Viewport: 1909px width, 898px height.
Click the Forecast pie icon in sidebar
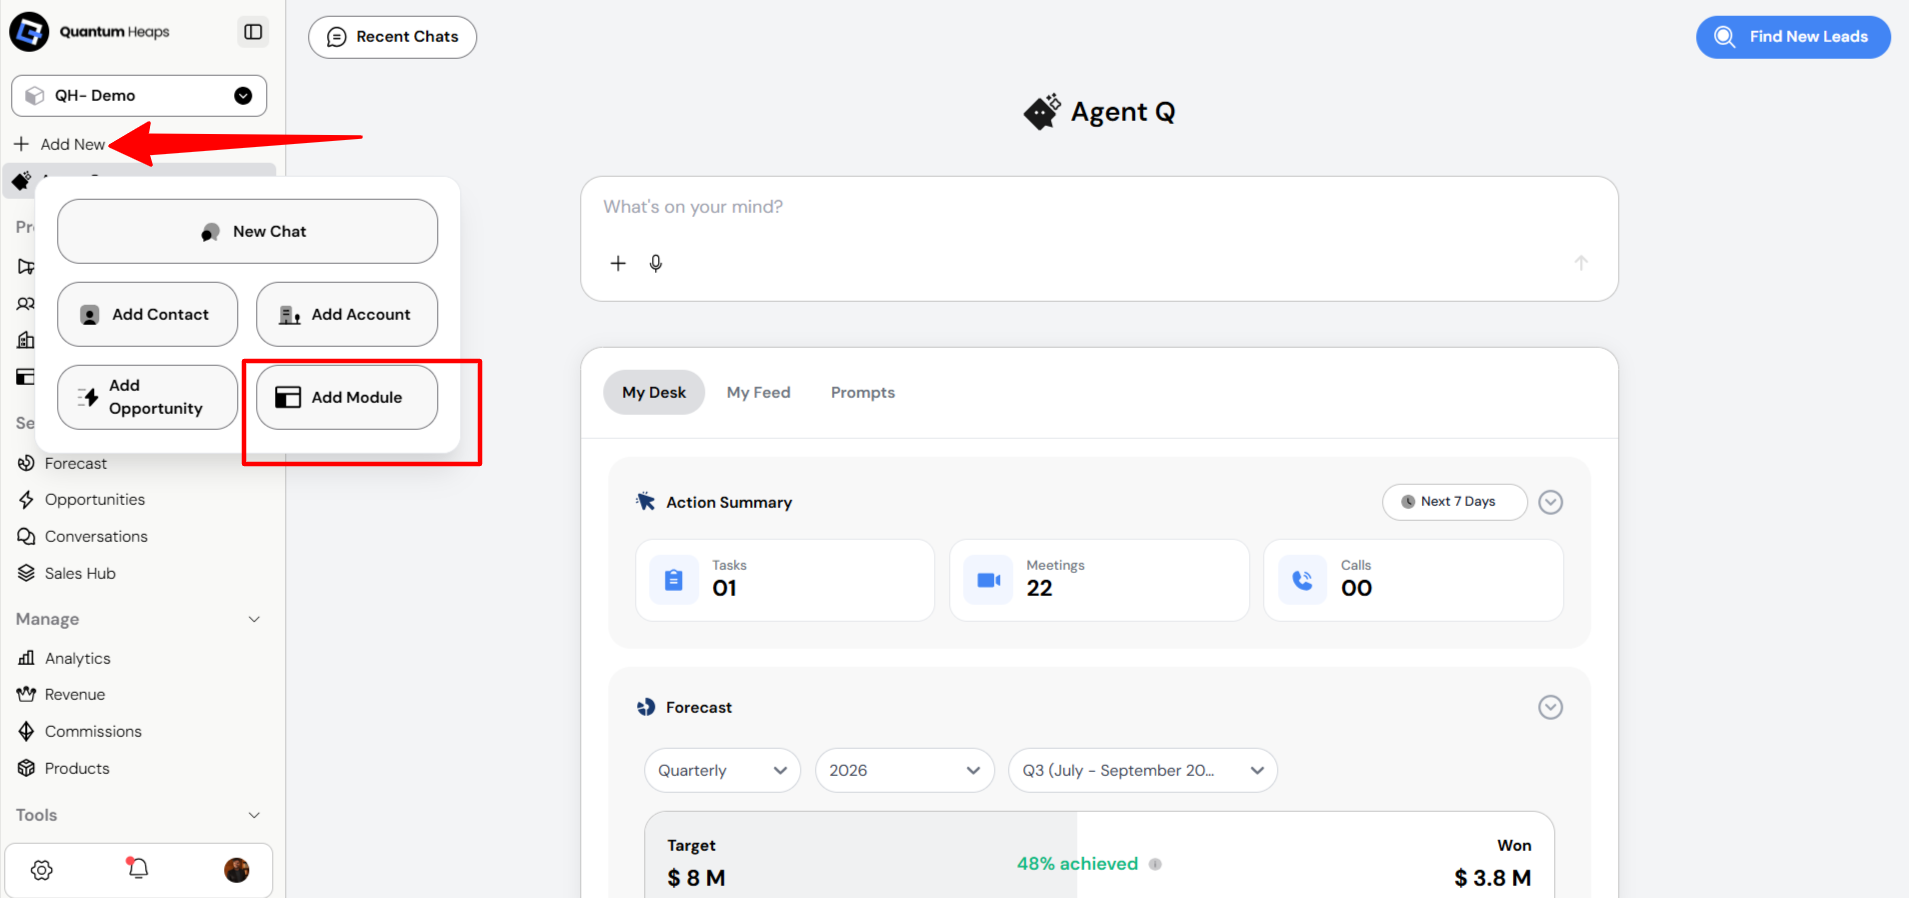click(x=26, y=463)
